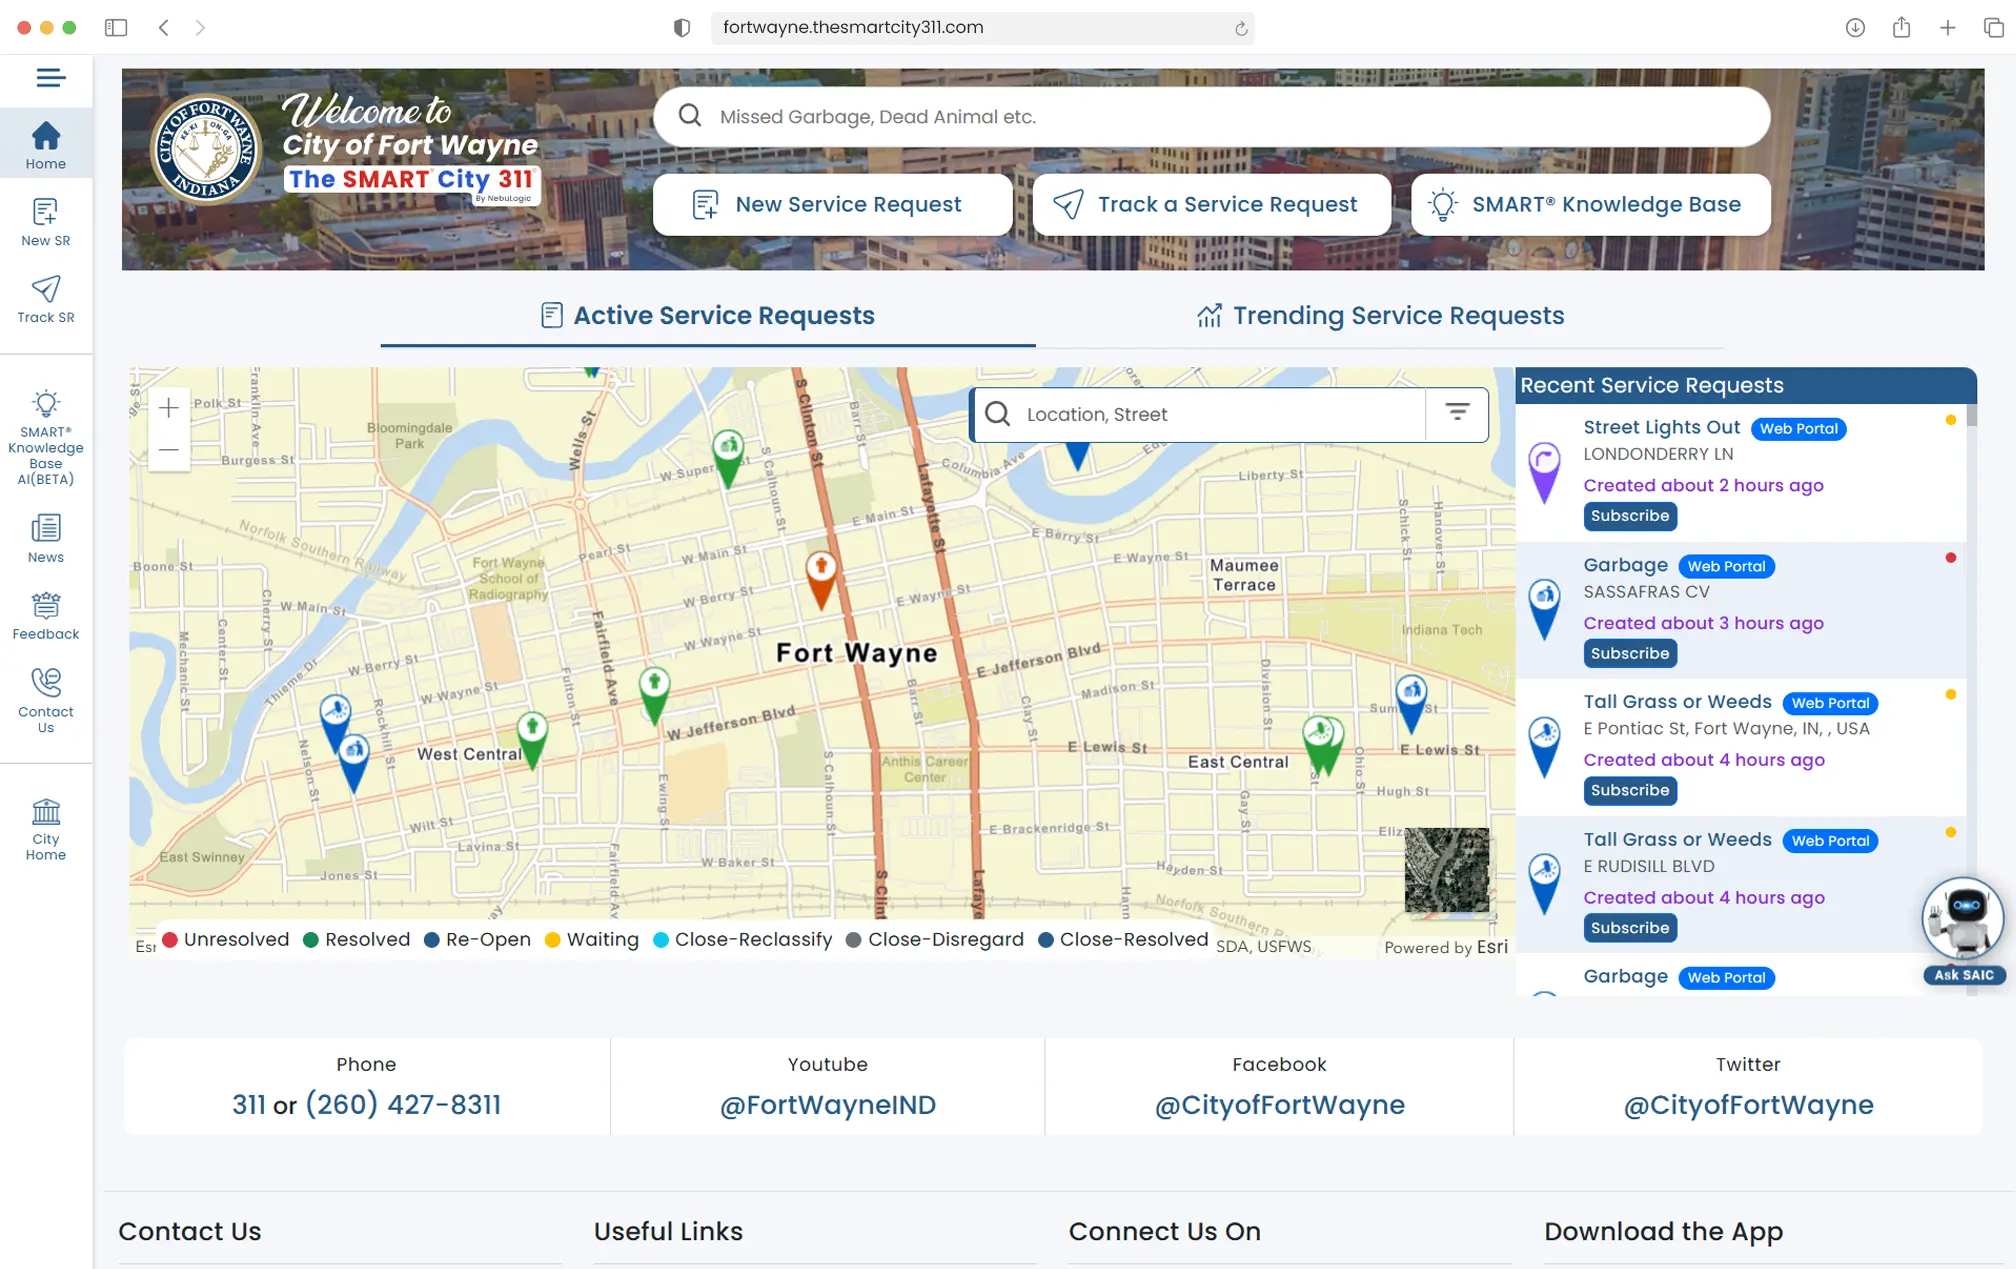The width and height of the screenshot is (2016, 1269).
Task: Call the (260) 427-8311 phone link
Action: point(403,1104)
